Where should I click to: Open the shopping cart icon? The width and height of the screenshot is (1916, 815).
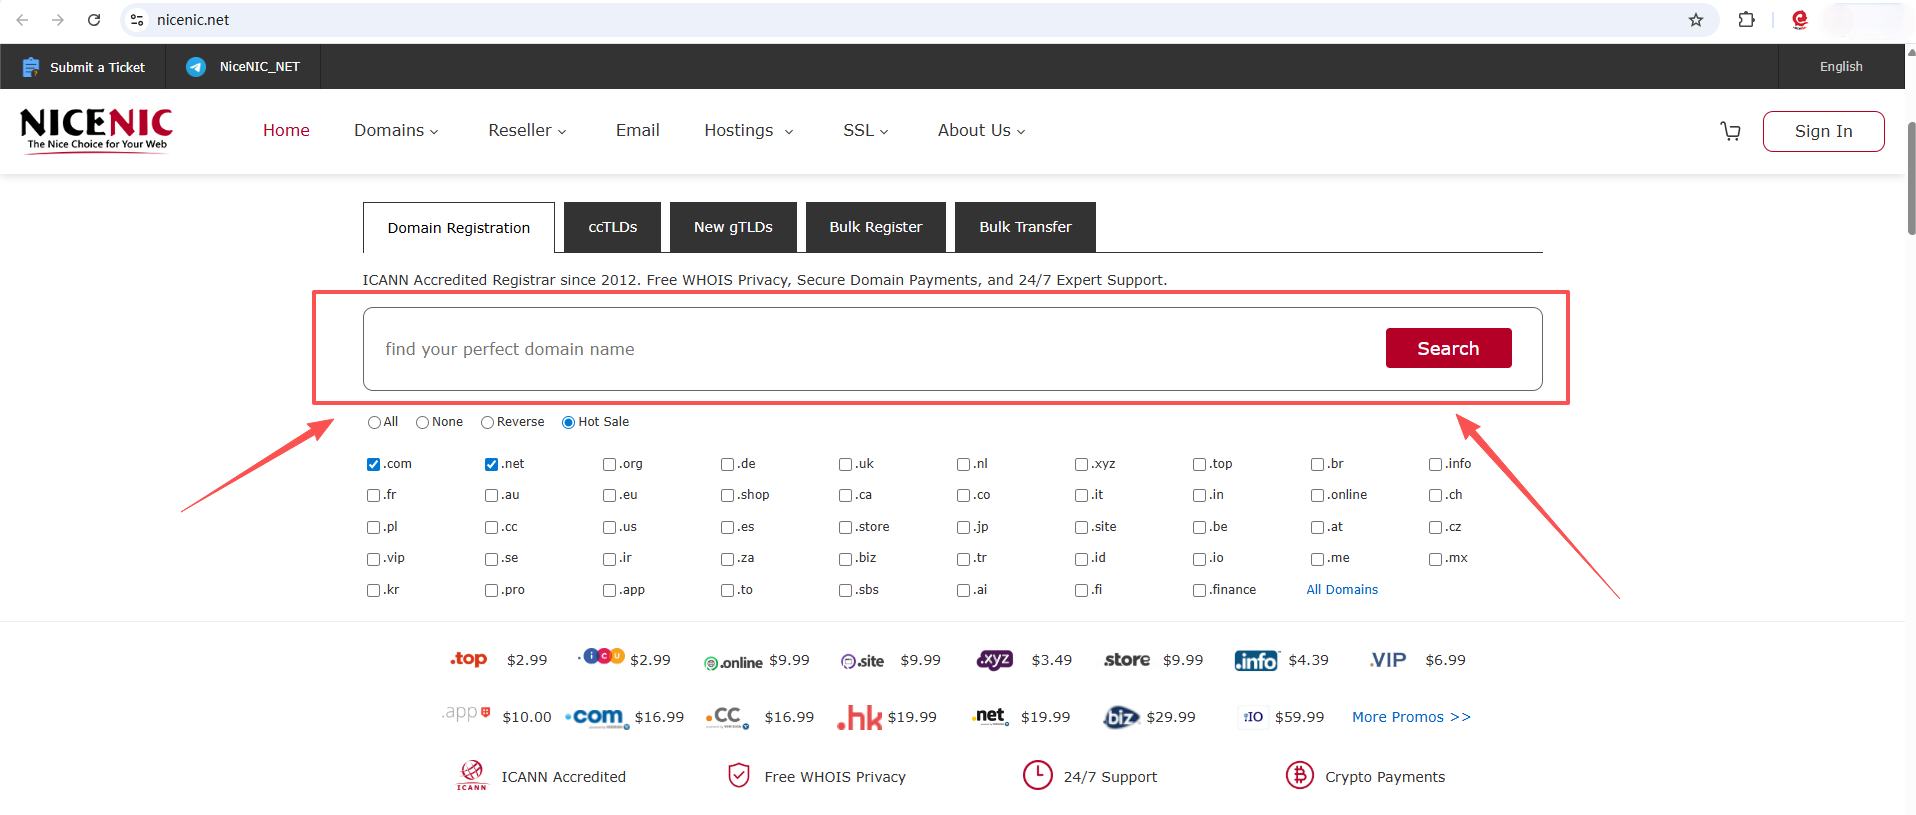(x=1731, y=131)
